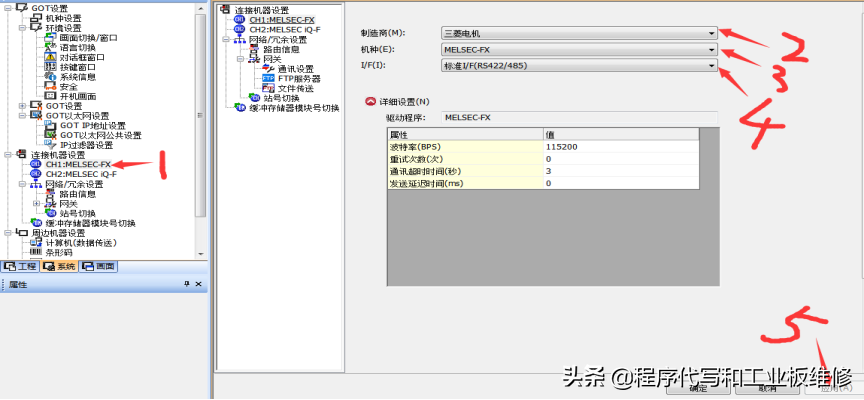Click the system tree scroll-down arrow
The width and height of the screenshot is (864, 400).
pyautogui.click(x=201, y=253)
